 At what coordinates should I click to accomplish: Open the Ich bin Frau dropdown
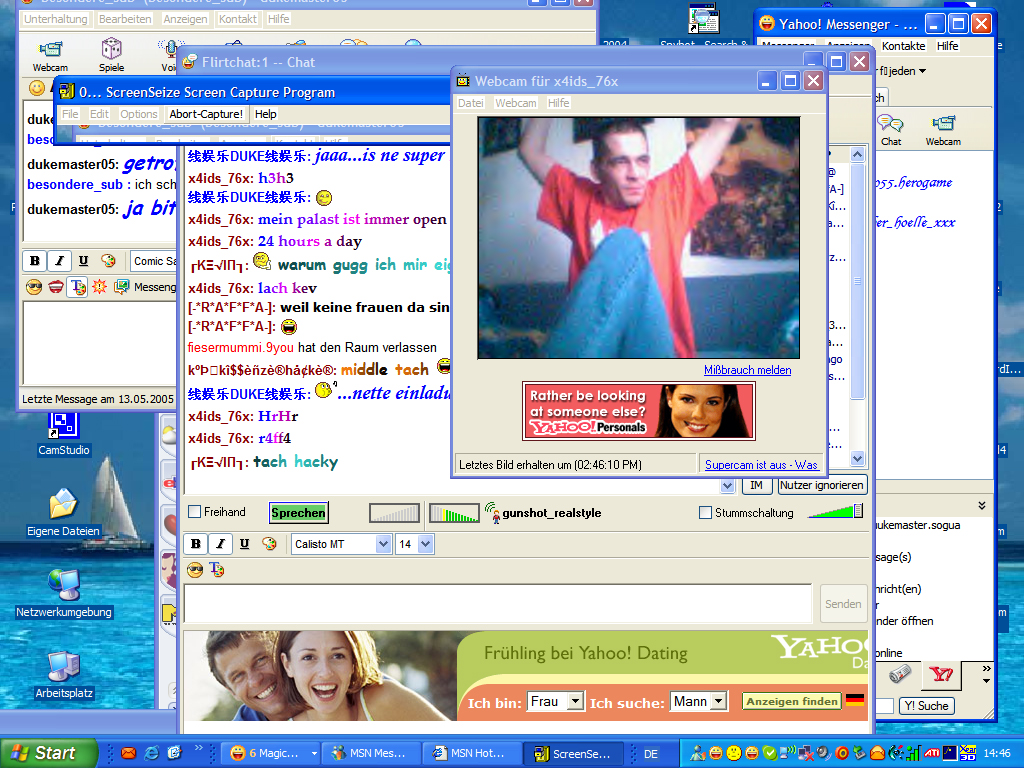pos(575,701)
